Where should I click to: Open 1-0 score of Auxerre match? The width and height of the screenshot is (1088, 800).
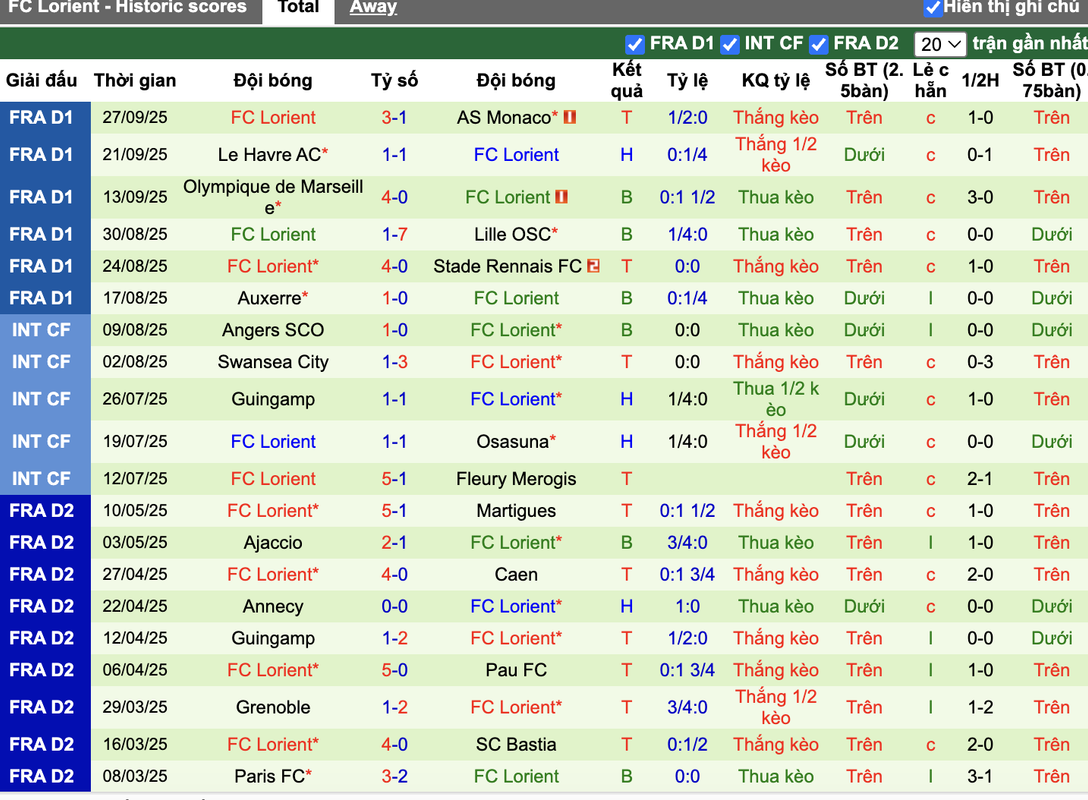tap(394, 298)
